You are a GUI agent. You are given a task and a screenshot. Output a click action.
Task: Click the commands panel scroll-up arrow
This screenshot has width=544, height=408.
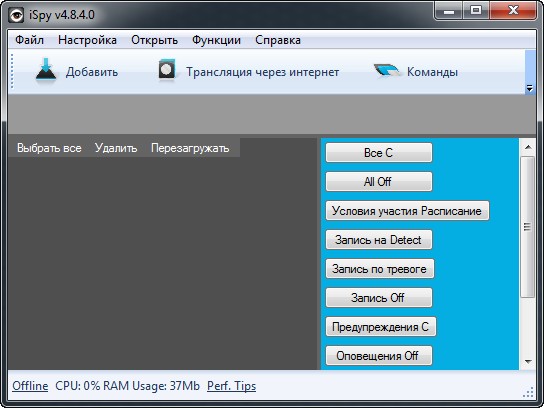[x=528, y=147]
